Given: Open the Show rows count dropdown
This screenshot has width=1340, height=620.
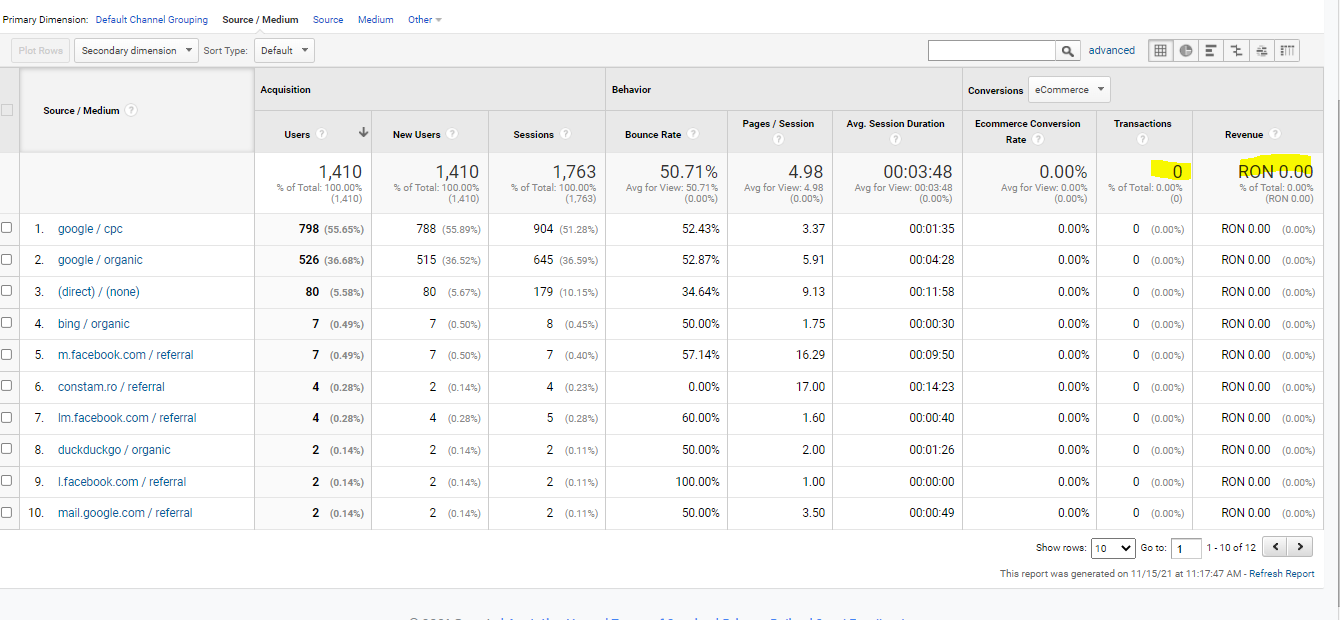Looking at the screenshot, I should click(1113, 548).
